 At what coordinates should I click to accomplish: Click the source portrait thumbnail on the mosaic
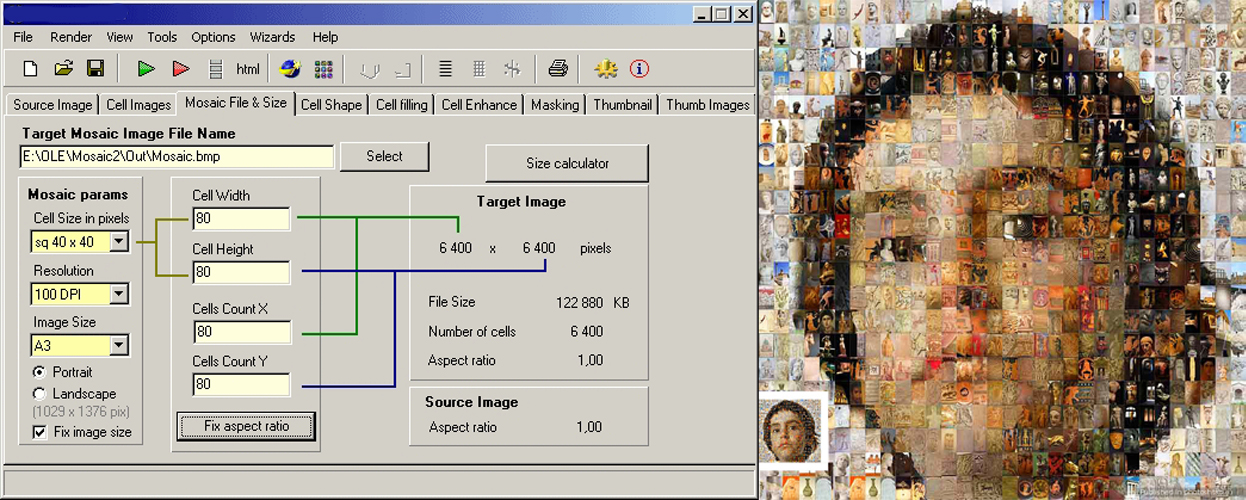791,430
